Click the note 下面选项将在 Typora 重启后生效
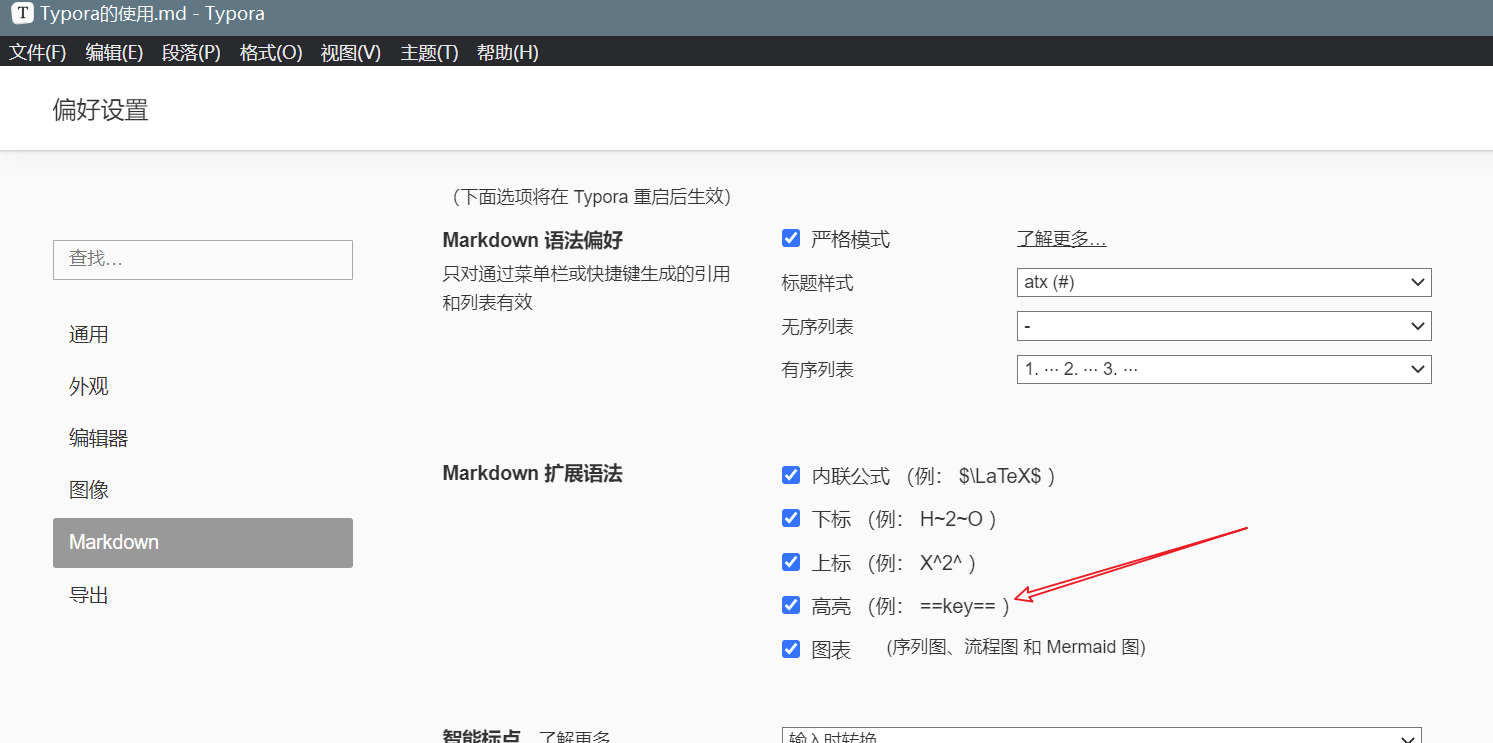The image size is (1493, 743). tap(592, 197)
